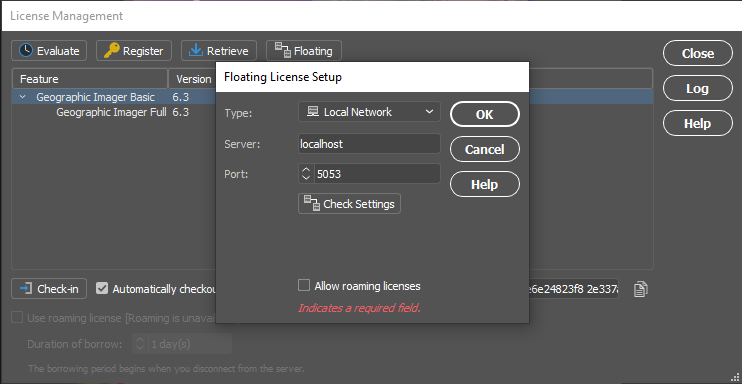Click the download arrow icon on Retrieve
This screenshot has height=384, width=742.
(x=195, y=50)
